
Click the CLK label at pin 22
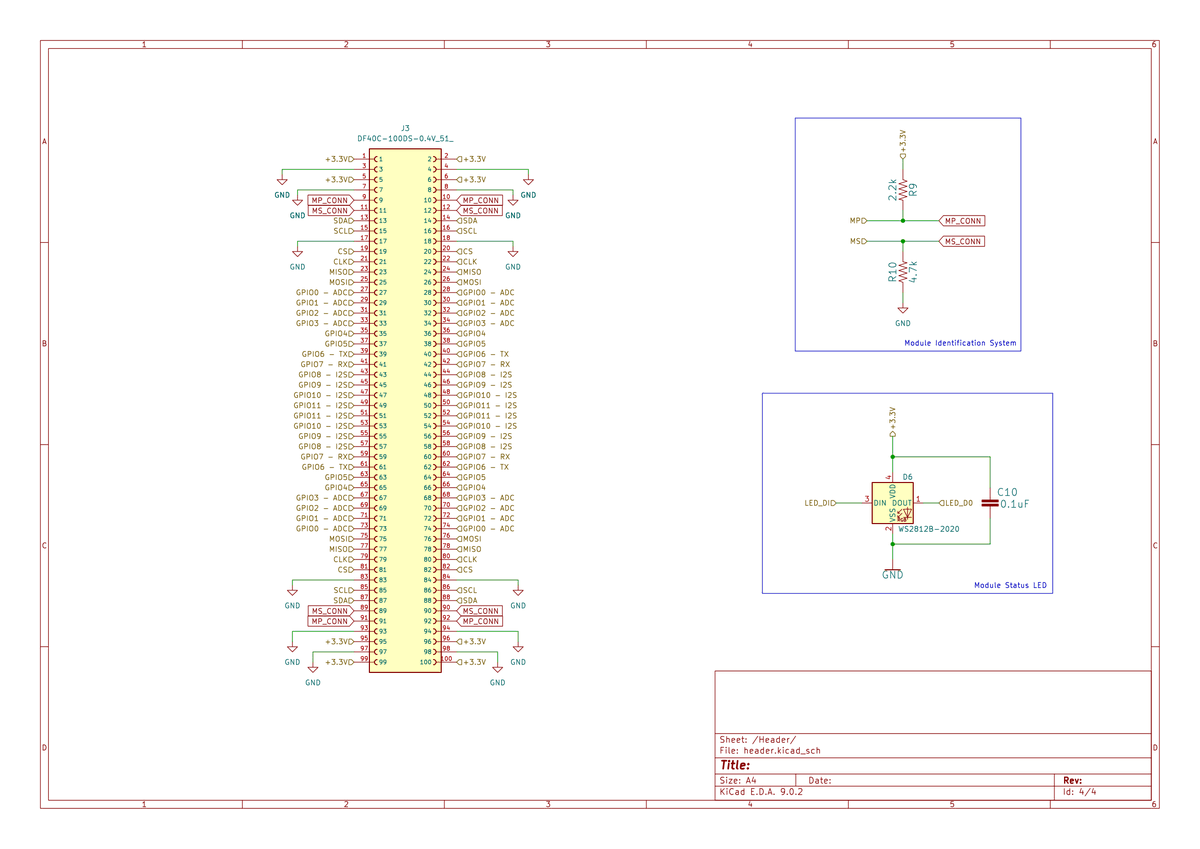click(467, 262)
